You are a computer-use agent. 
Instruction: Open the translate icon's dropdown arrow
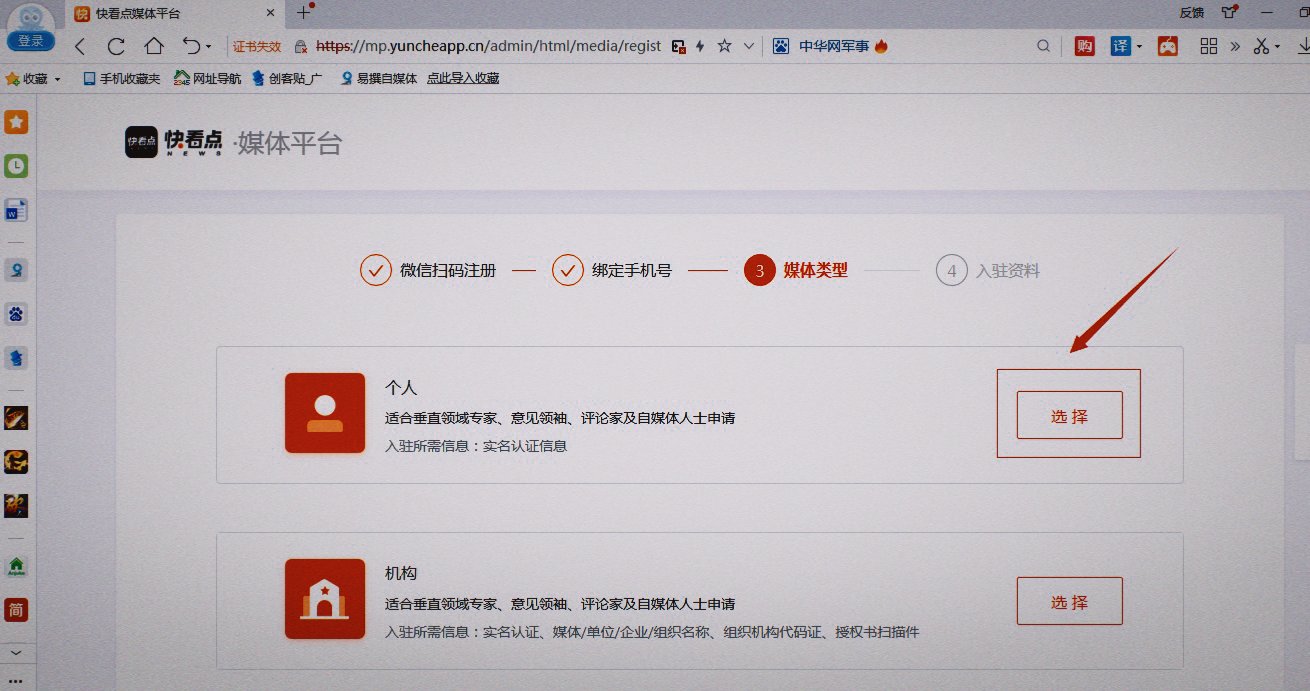(1140, 46)
